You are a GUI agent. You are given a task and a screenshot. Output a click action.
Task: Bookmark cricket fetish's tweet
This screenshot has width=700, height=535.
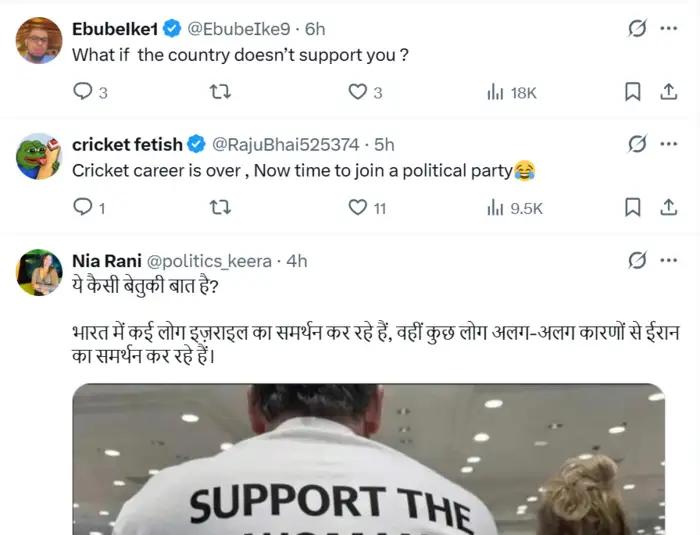(632, 207)
